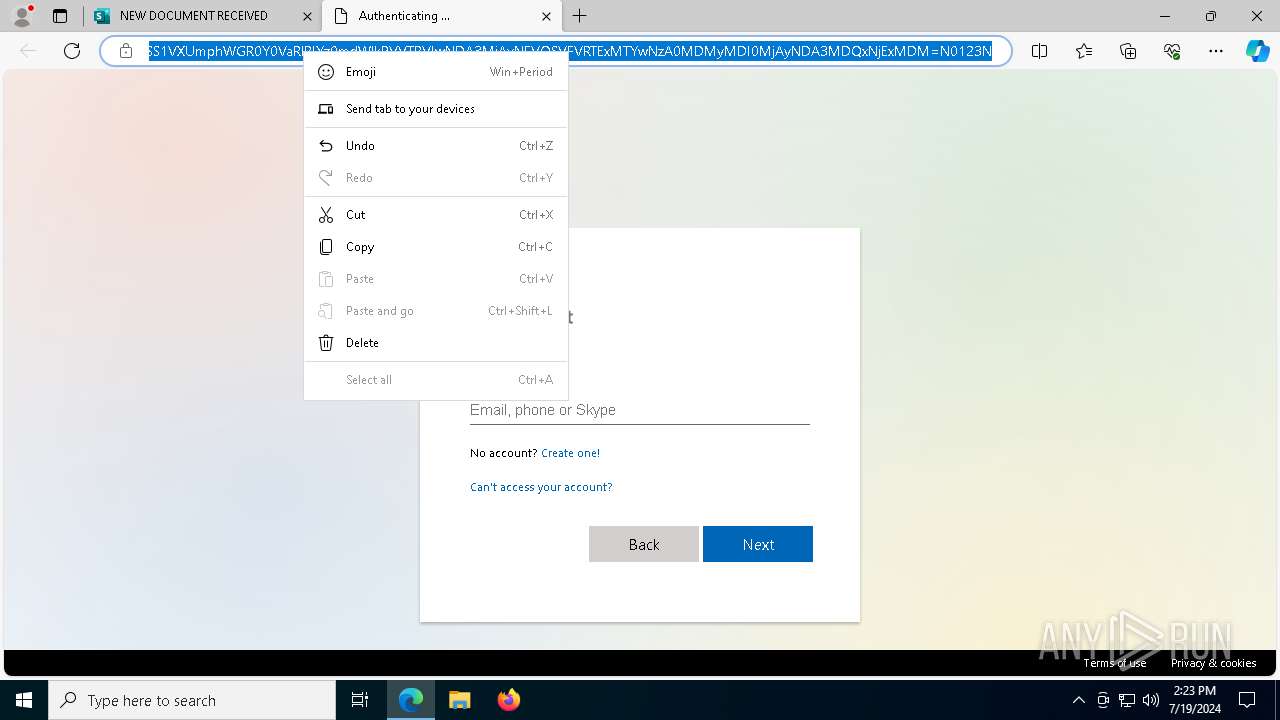Refresh the page
Viewport: 1280px width, 720px height.
(72, 51)
